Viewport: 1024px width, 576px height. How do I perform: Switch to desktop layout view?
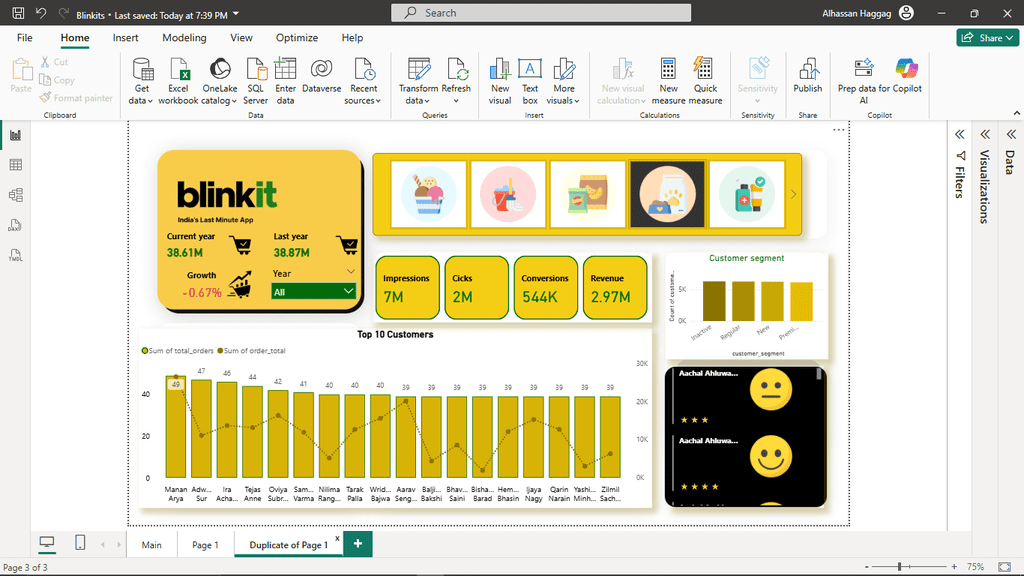tap(47, 542)
